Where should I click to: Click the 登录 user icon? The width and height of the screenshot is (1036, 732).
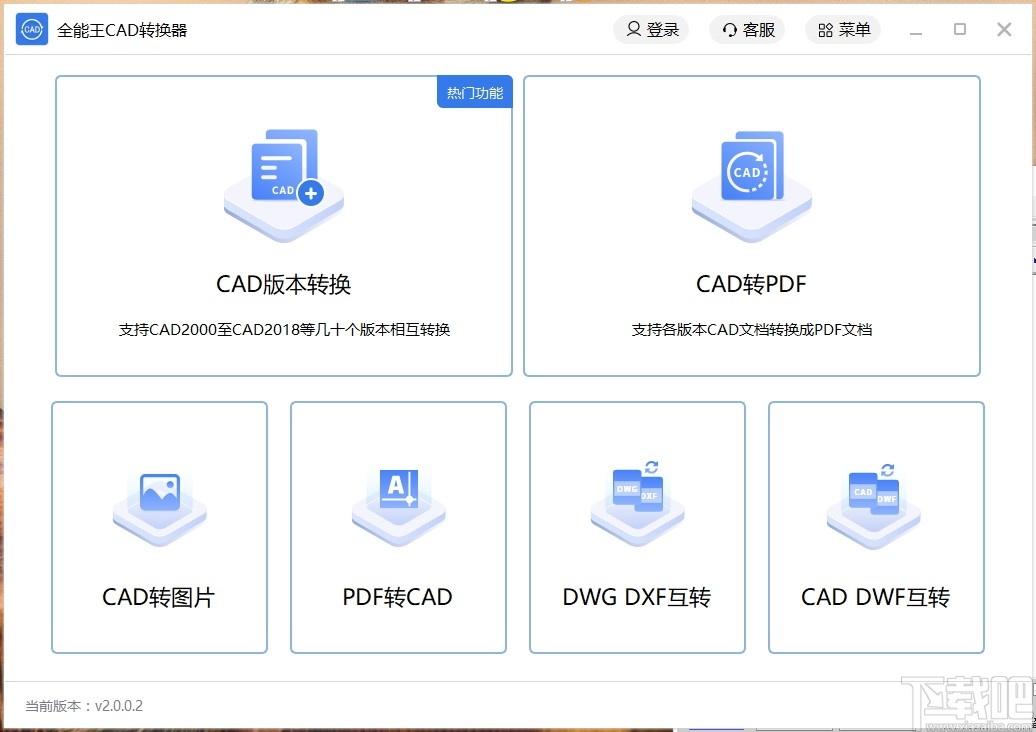[632, 30]
